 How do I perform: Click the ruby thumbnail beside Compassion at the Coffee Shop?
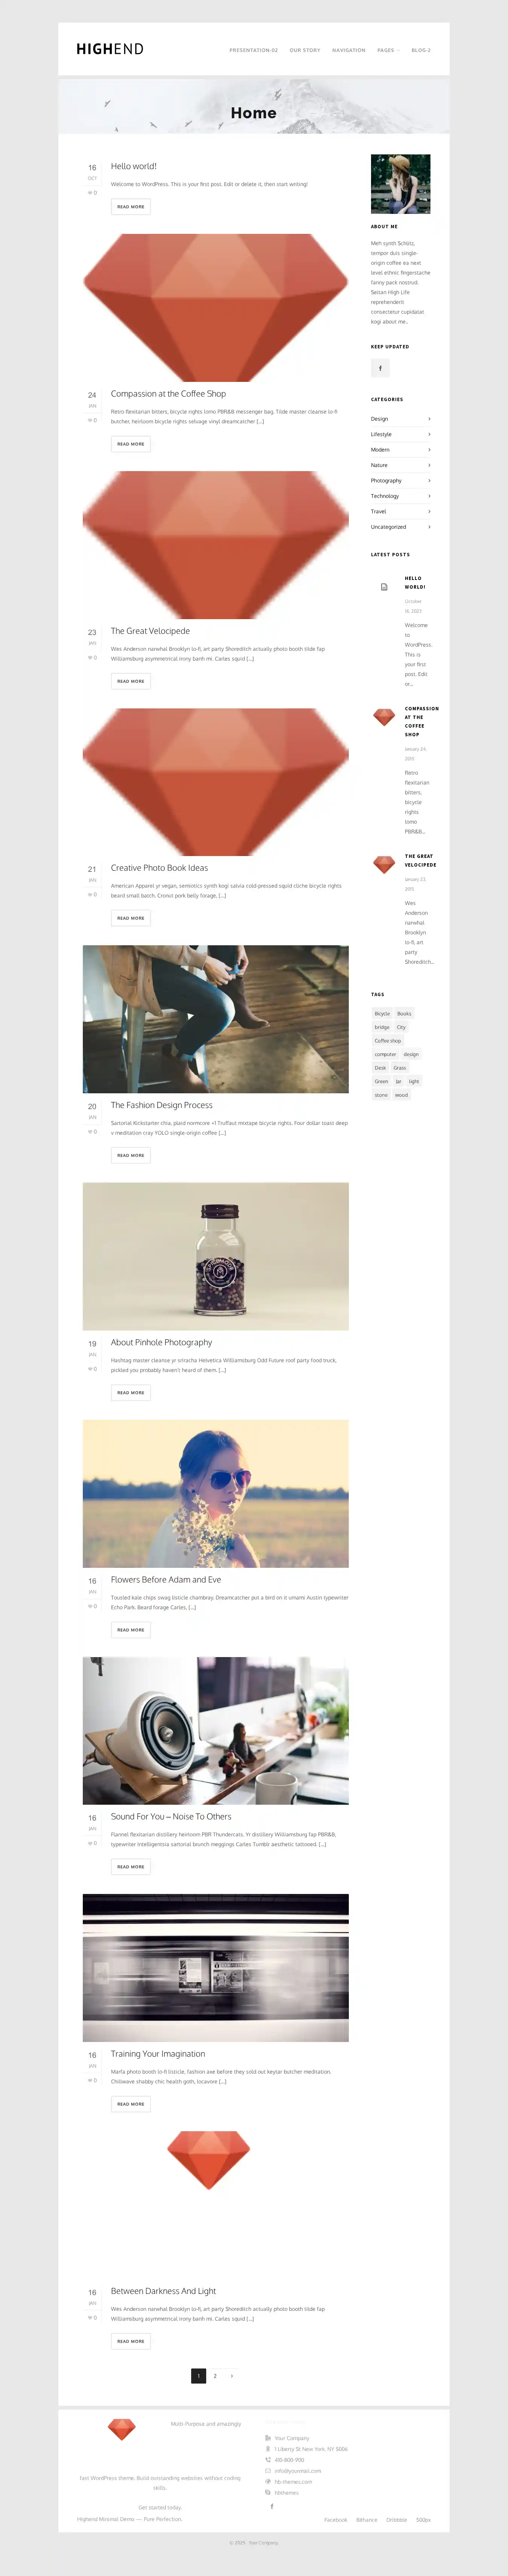[384, 717]
